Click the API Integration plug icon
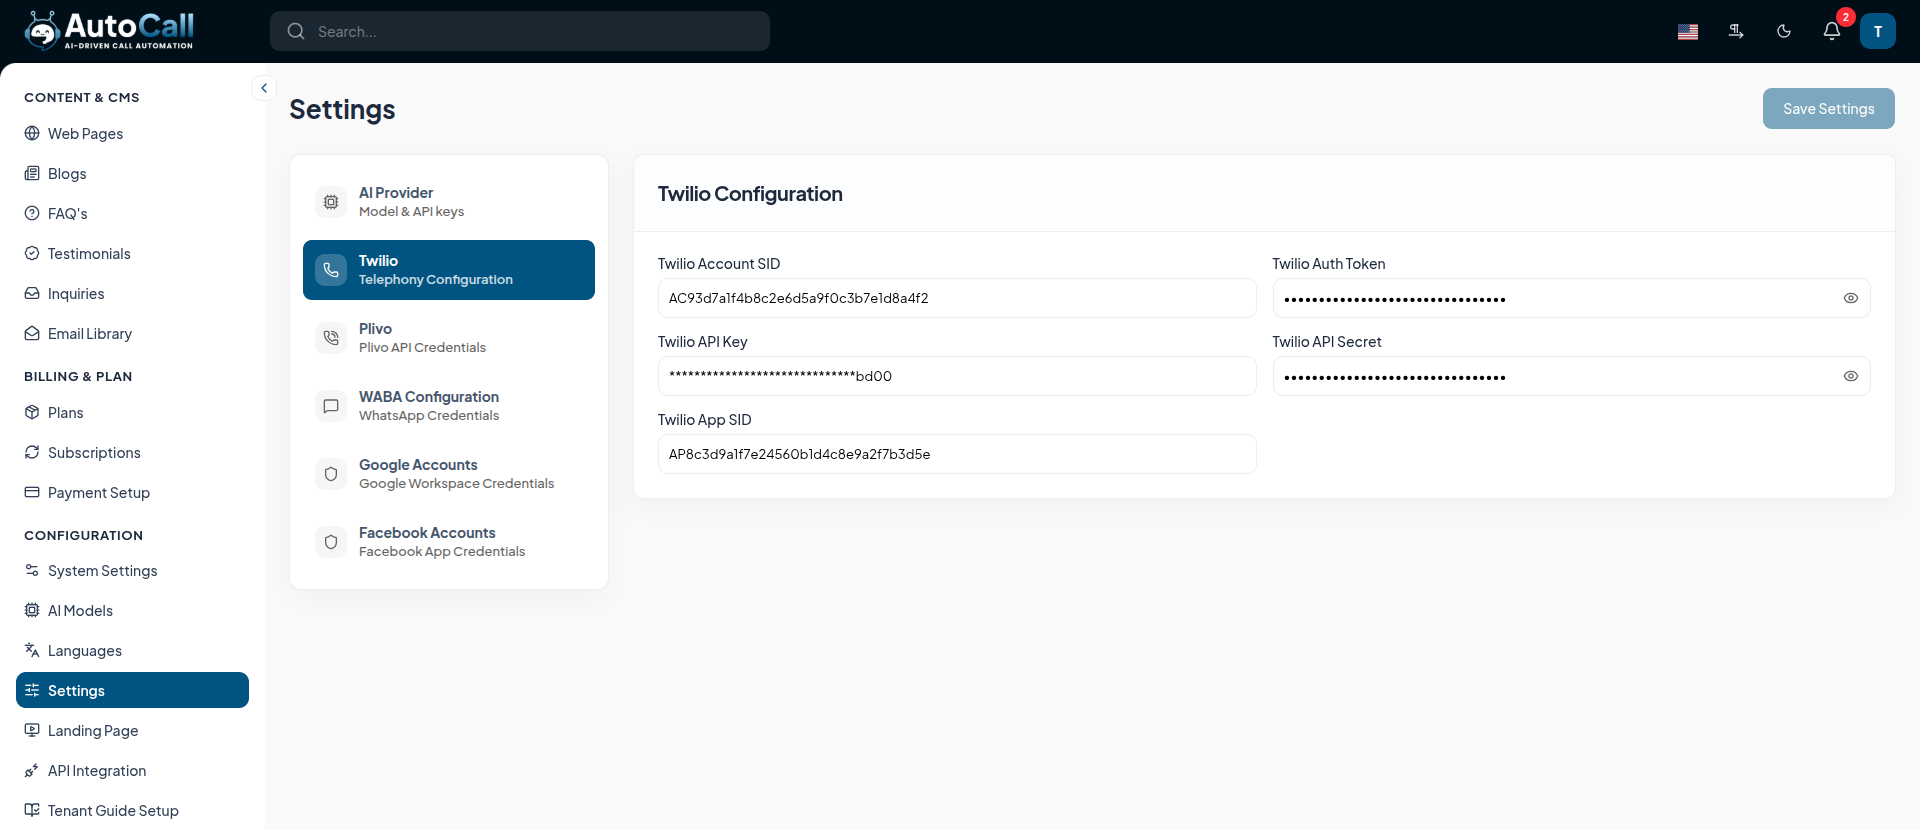 (32, 770)
